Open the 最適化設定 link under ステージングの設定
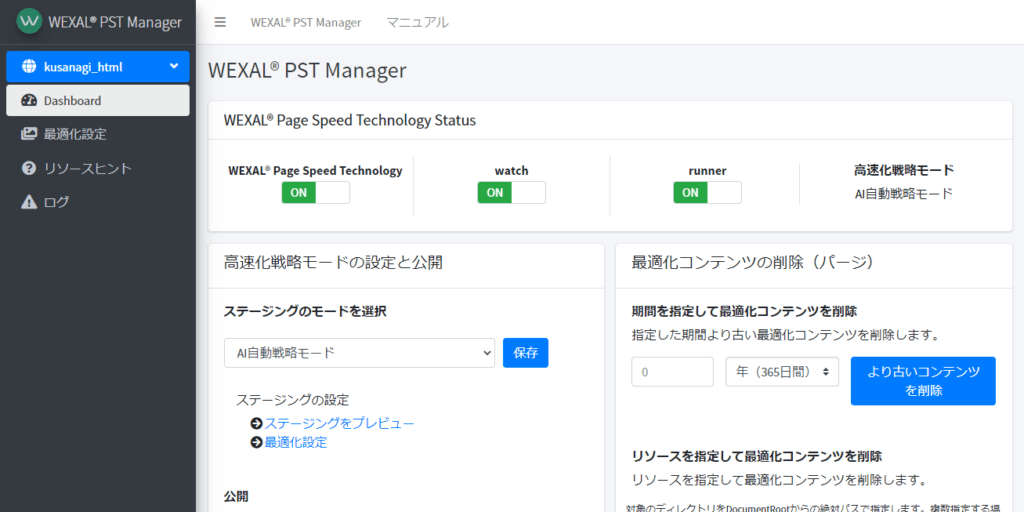The image size is (1024, 512). coord(296,443)
